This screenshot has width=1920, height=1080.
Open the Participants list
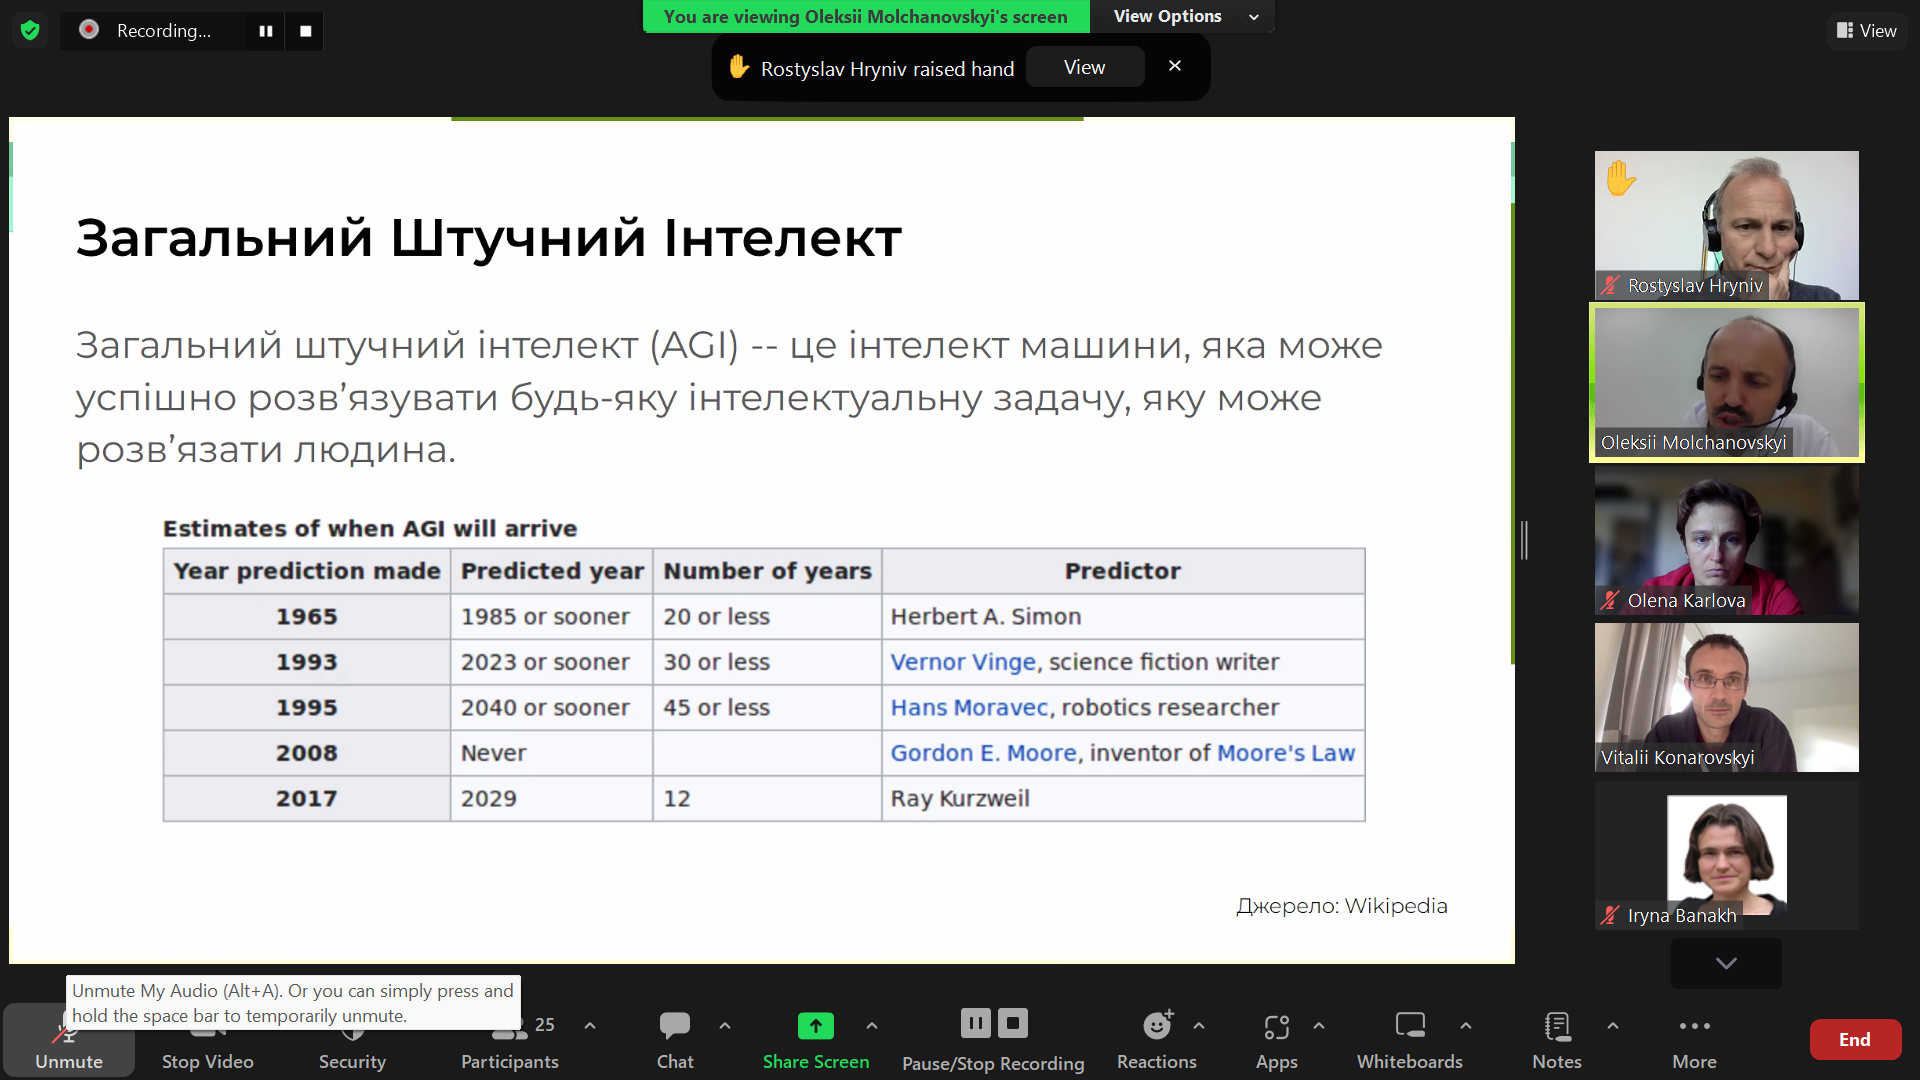tap(510, 1041)
